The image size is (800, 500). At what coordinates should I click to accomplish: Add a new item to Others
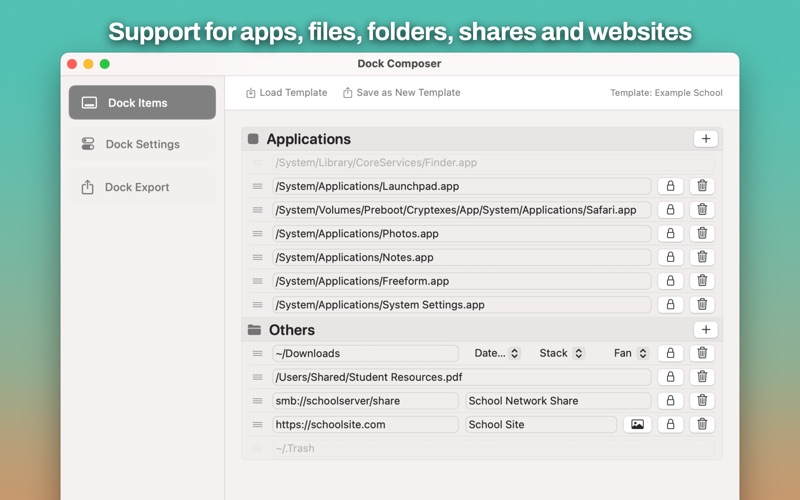[x=706, y=330]
